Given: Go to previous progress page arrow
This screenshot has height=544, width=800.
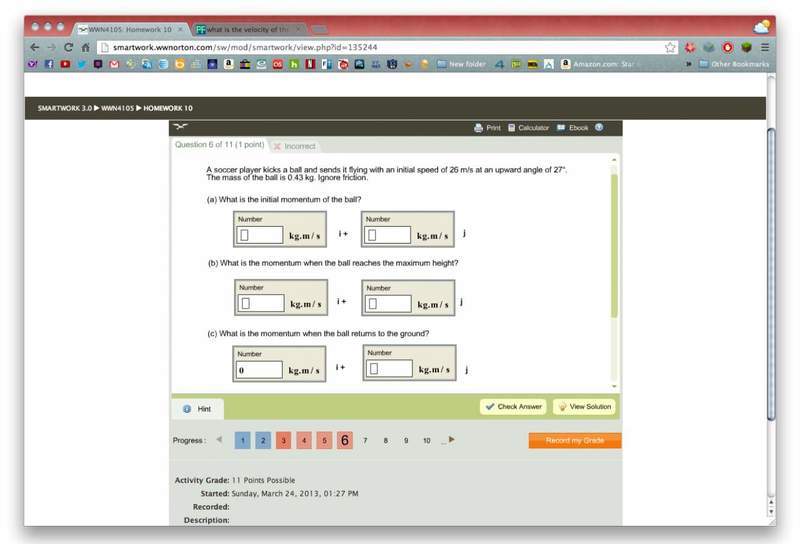Looking at the screenshot, I should click(x=219, y=439).
